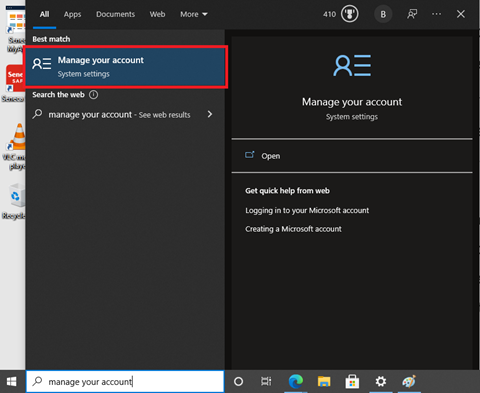Open Settings gear on taskbar
Viewport: 480px width, 393px height.
[x=381, y=381]
